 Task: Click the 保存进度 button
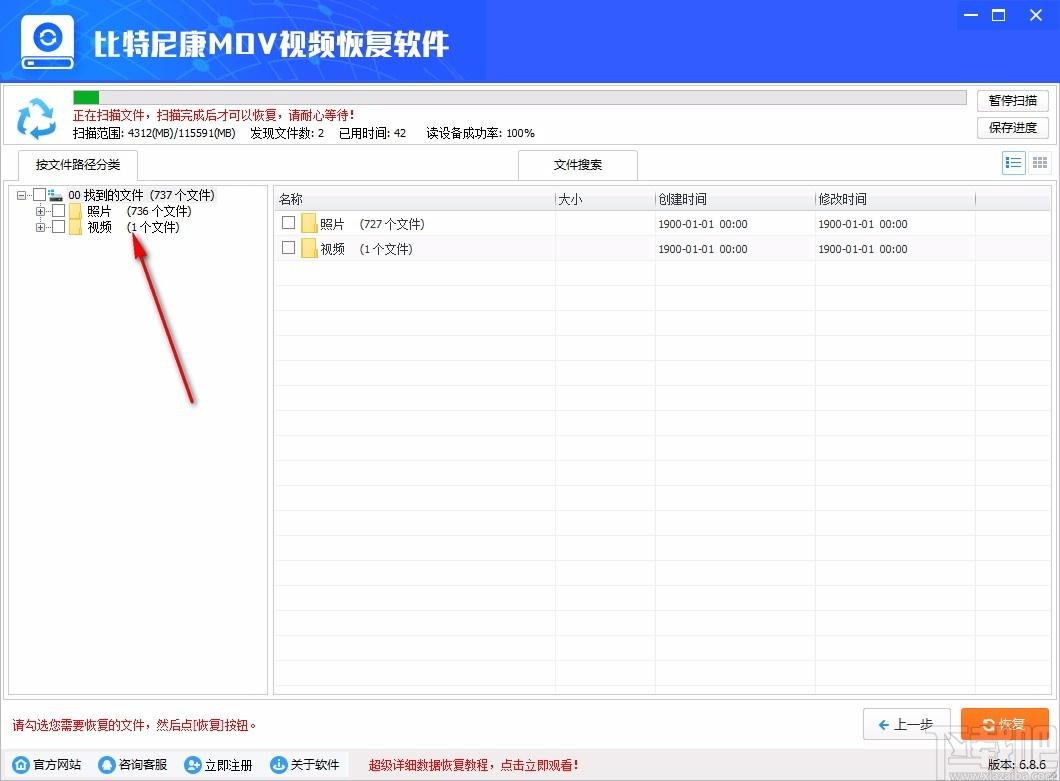pyautogui.click(x=1012, y=127)
